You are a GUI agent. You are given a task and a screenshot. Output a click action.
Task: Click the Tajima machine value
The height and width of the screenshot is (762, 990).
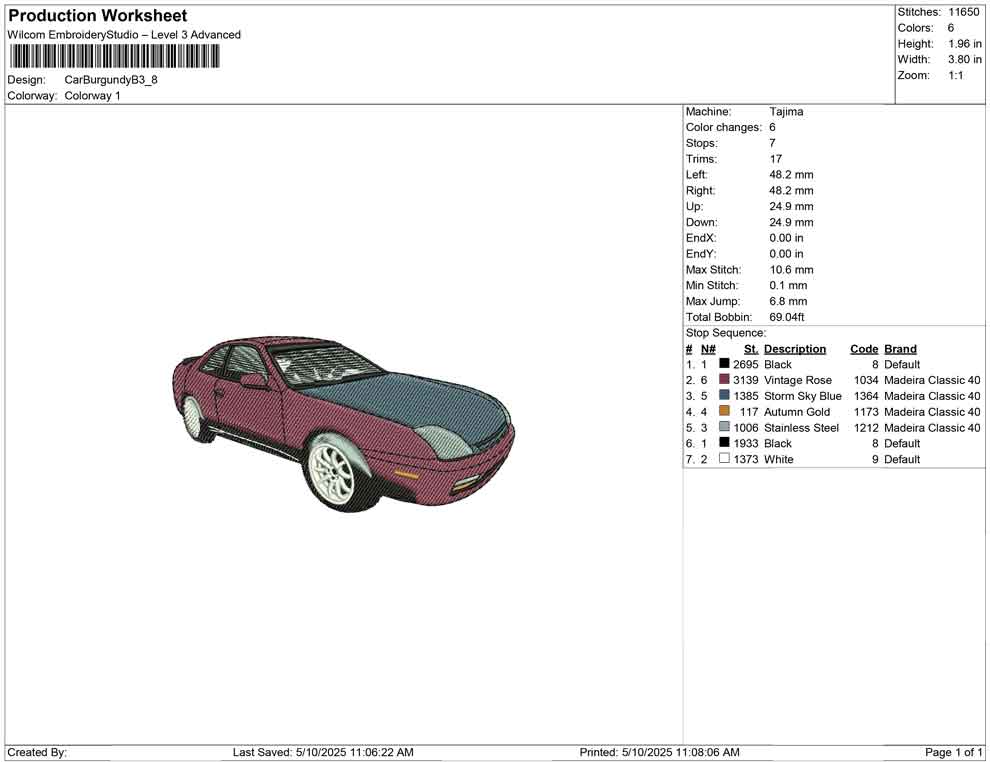786,112
